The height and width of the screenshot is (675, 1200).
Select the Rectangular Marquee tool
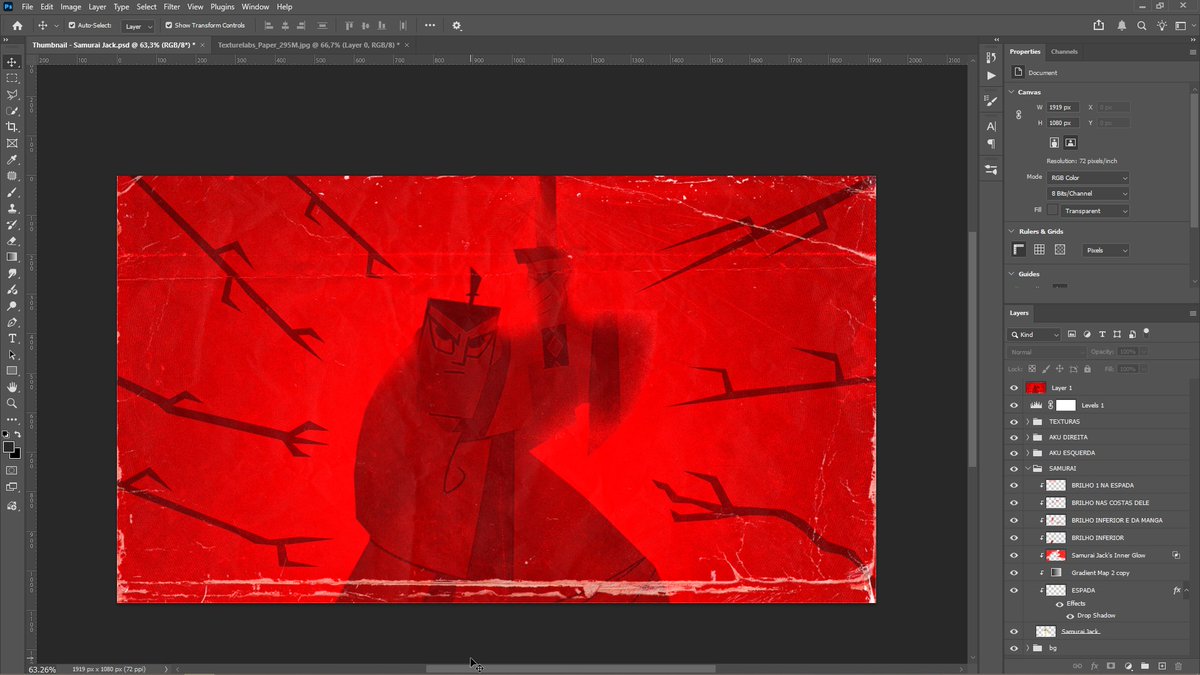click(x=12, y=78)
